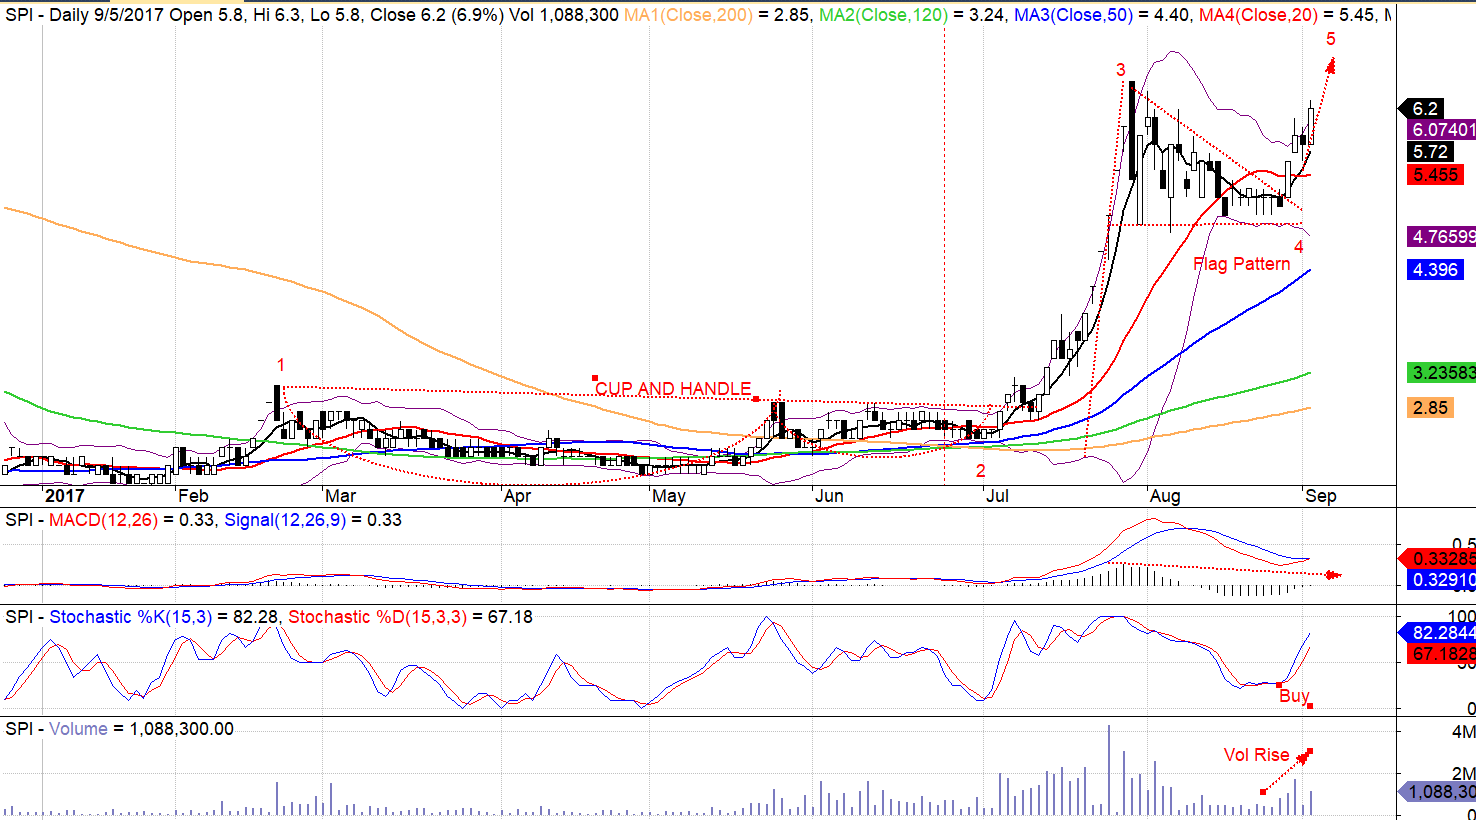
Task: Click the Stochastic %D(15,3,3) label
Action: (x=377, y=617)
